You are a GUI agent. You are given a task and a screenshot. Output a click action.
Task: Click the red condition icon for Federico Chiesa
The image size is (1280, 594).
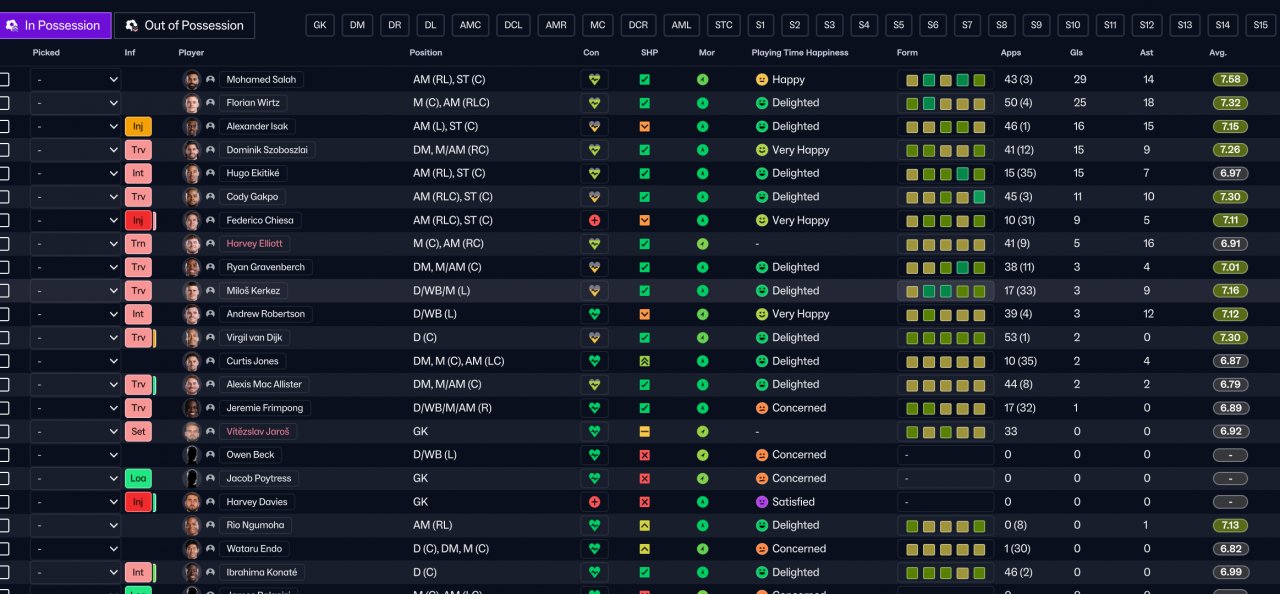click(x=594, y=220)
